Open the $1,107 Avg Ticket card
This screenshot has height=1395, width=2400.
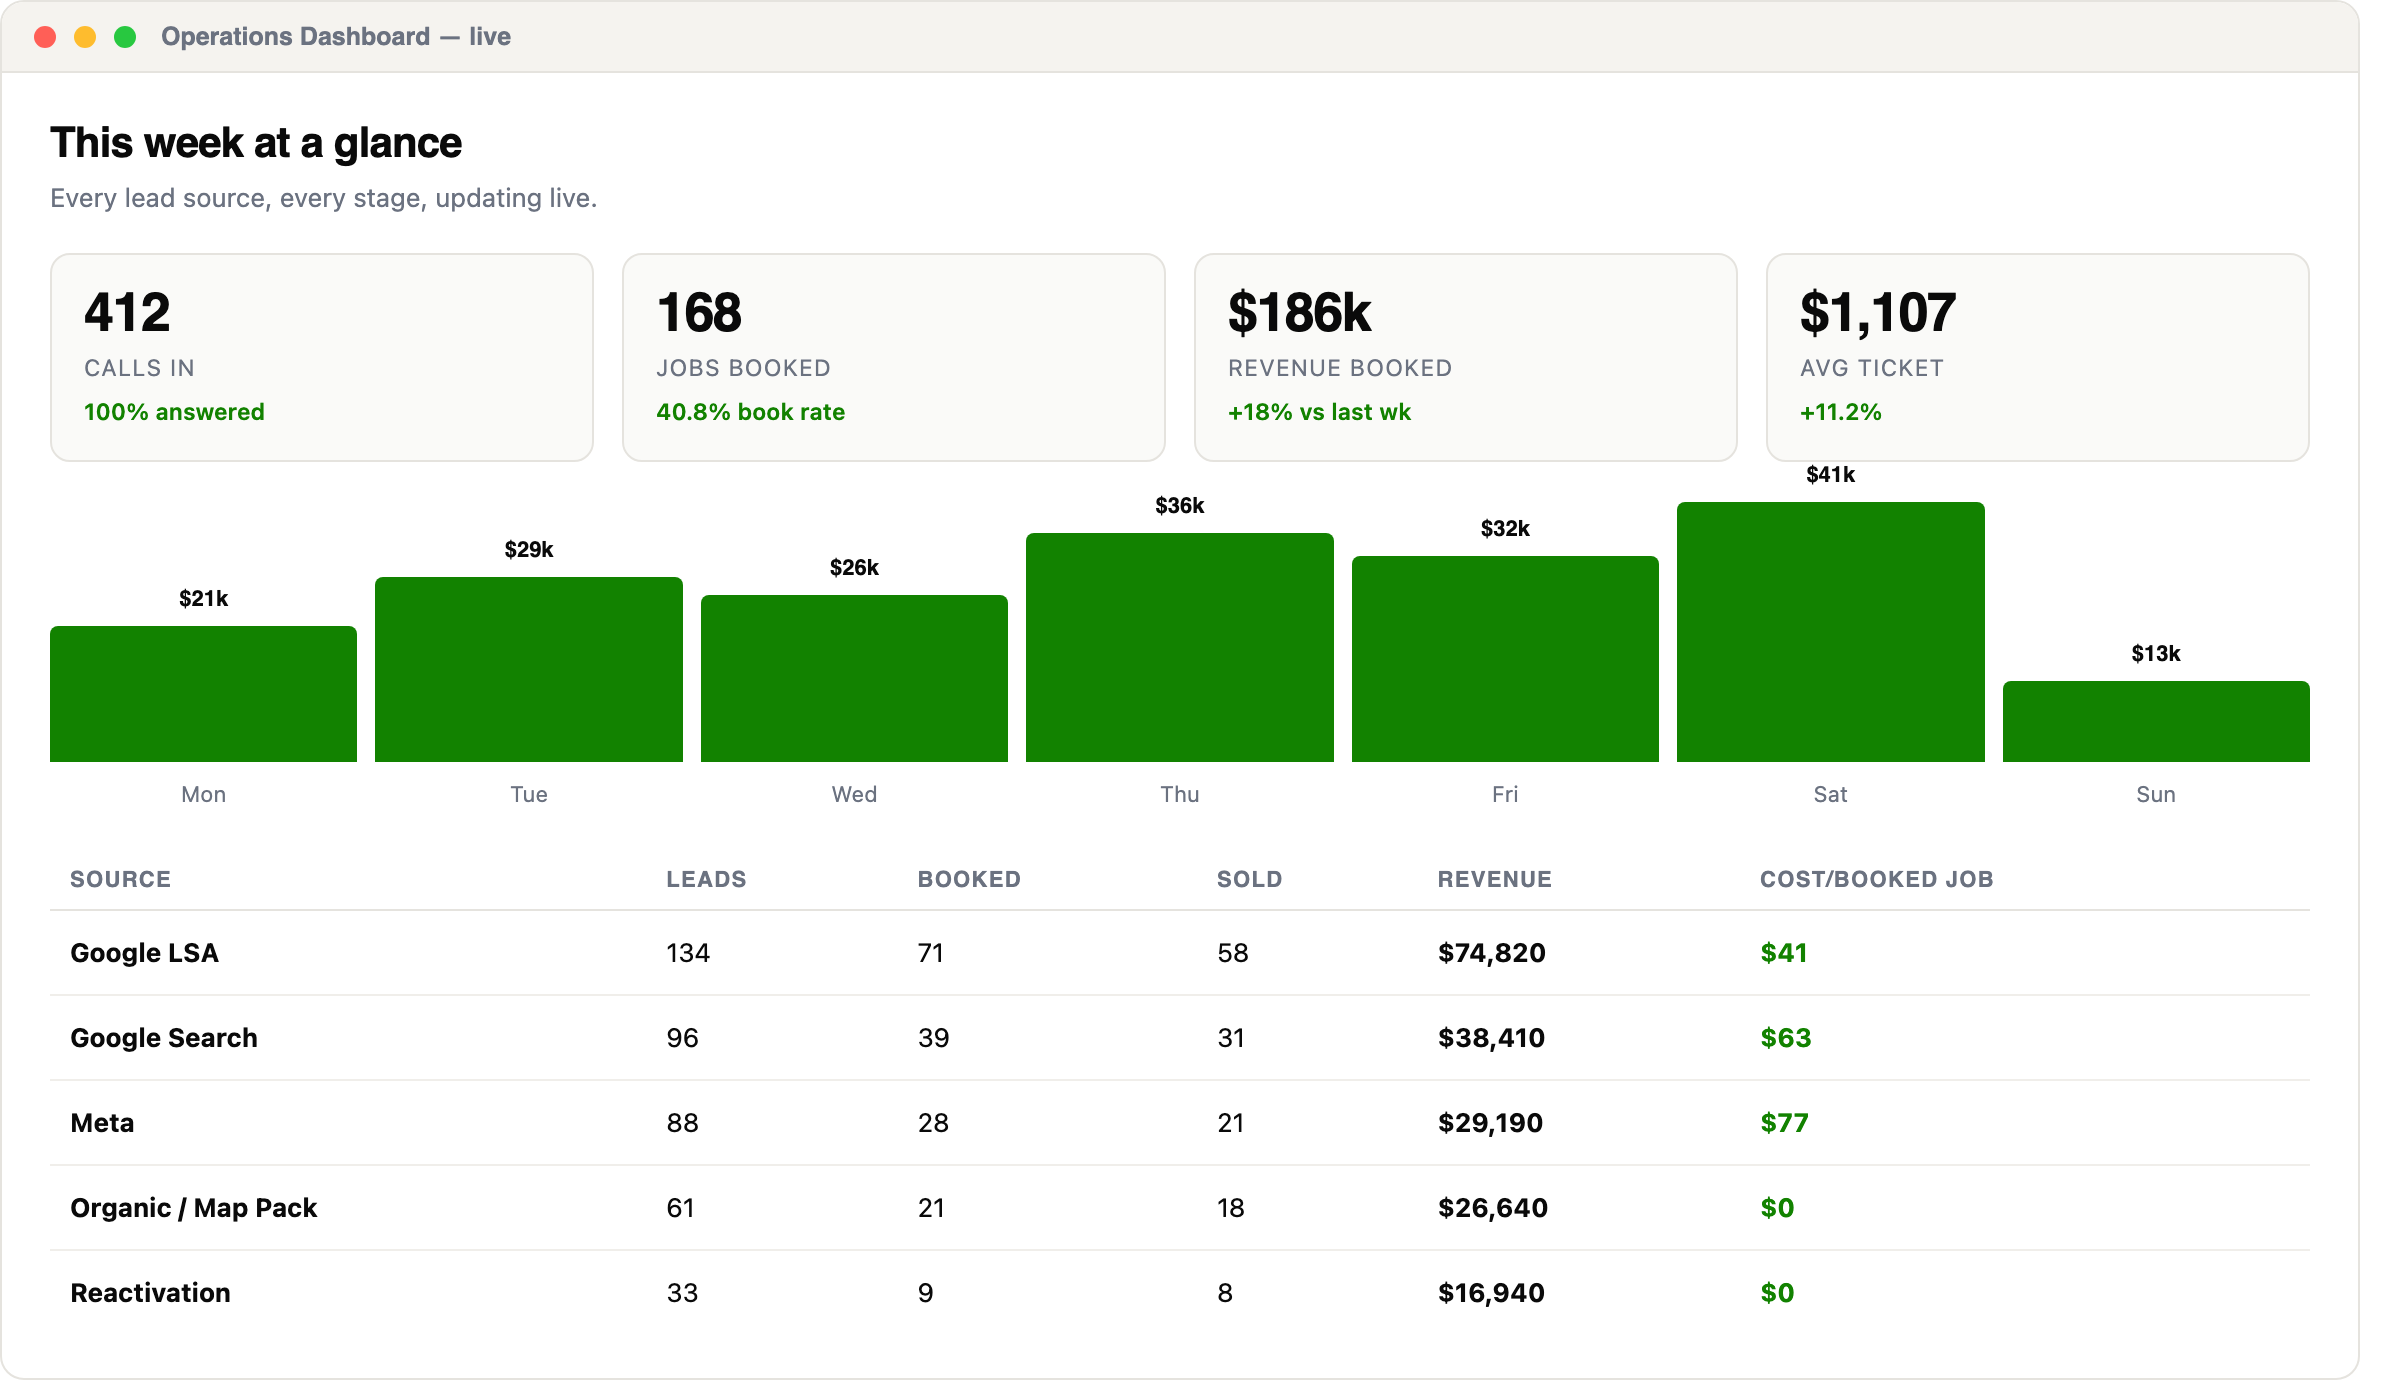(2038, 357)
